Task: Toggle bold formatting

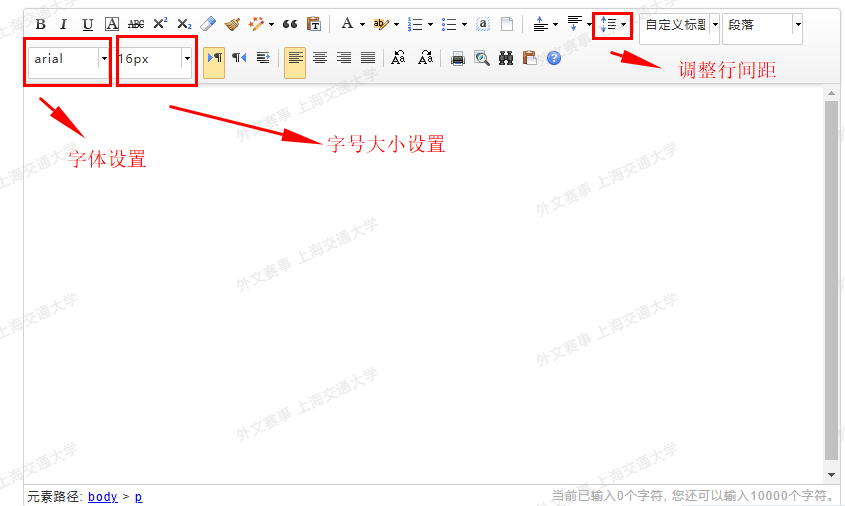Action: coord(40,24)
